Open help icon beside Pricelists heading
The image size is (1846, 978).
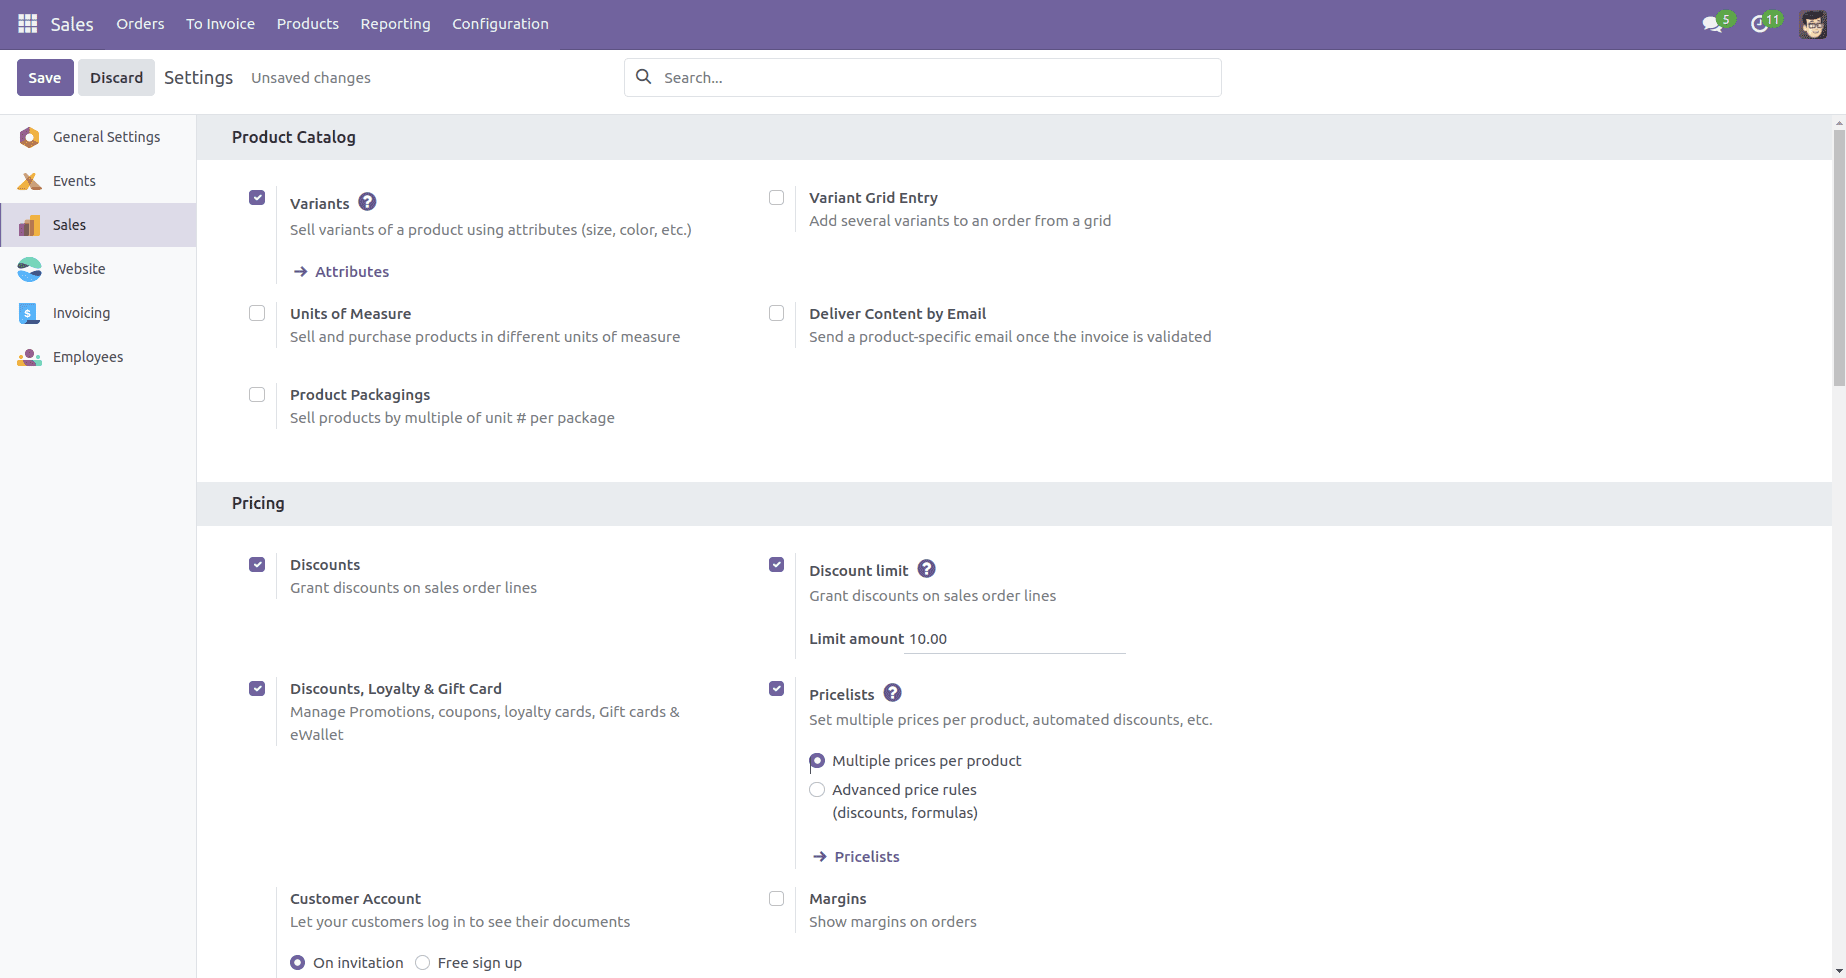click(892, 693)
